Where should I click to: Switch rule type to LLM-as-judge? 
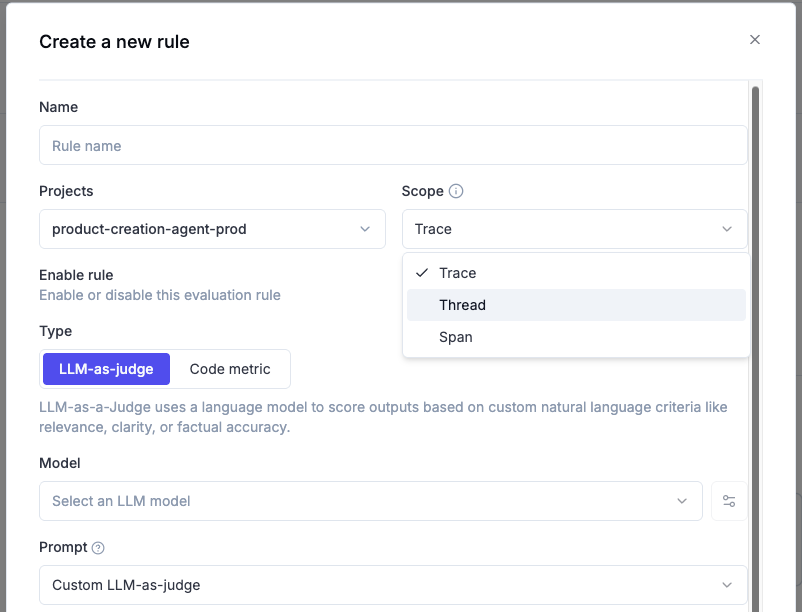(x=106, y=369)
